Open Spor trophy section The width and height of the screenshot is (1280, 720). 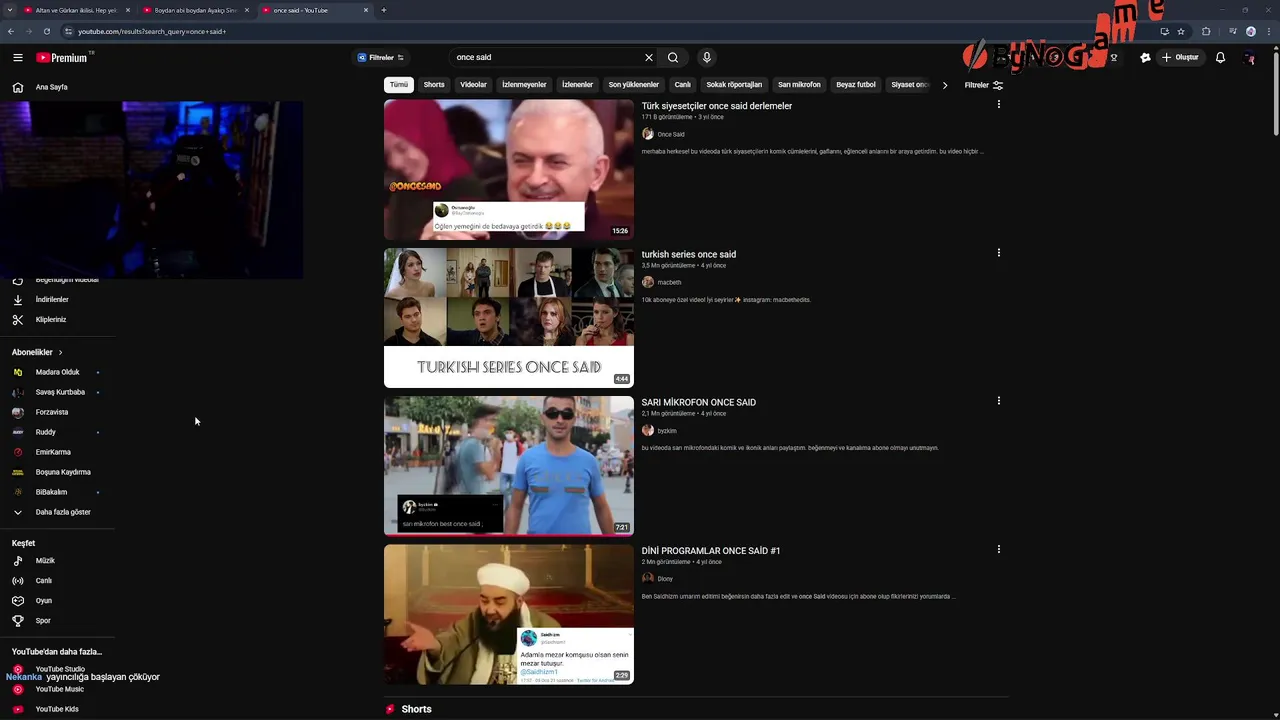(43, 621)
